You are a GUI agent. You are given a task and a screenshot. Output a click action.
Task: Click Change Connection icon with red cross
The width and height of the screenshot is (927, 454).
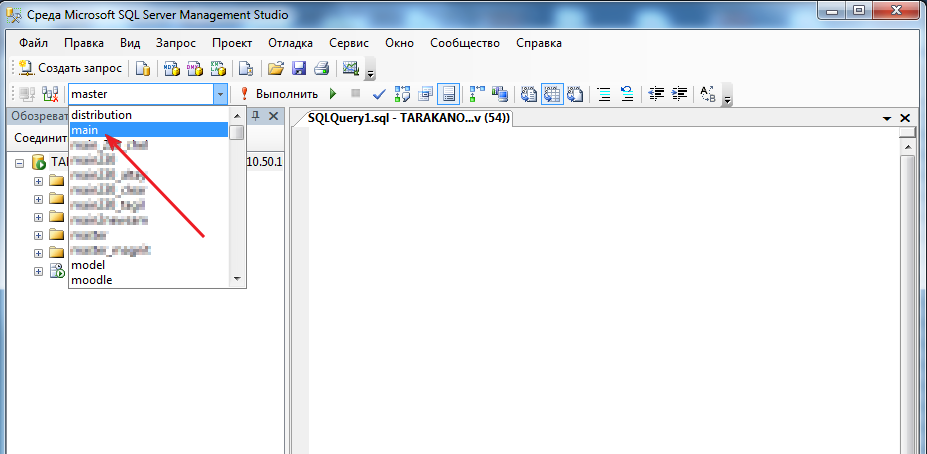point(50,93)
